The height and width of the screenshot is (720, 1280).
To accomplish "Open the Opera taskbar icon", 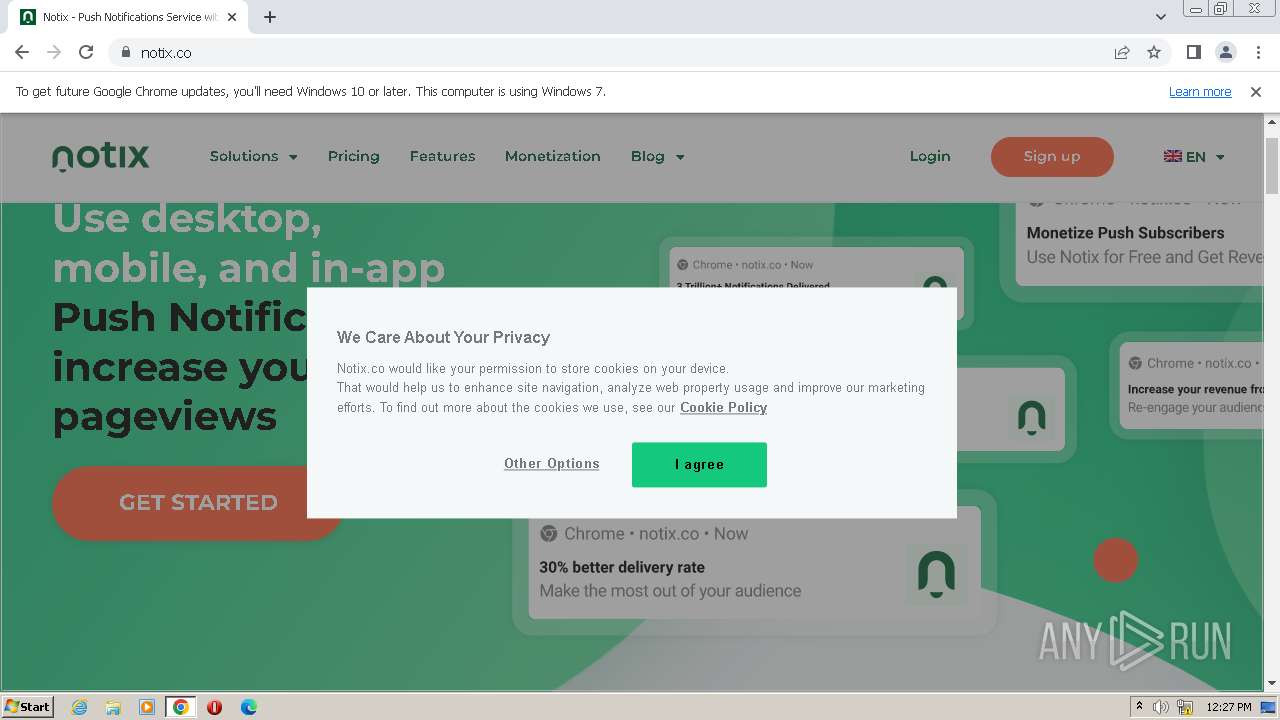I will [214, 707].
